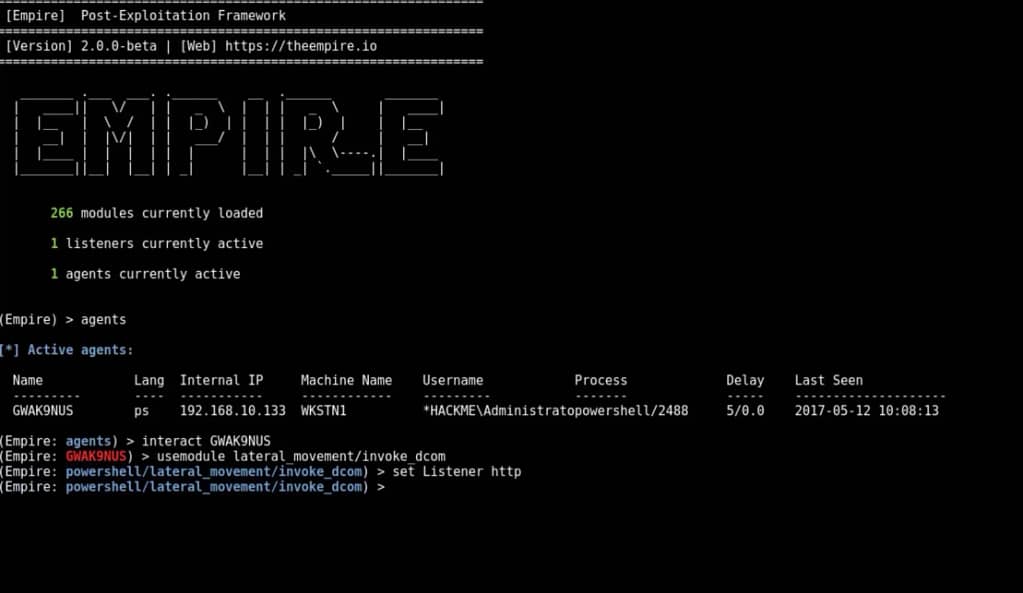This screenshot has width=1023, height=593.
Task: Click the blue "agents" prompt context label
Action: (89, 442)
